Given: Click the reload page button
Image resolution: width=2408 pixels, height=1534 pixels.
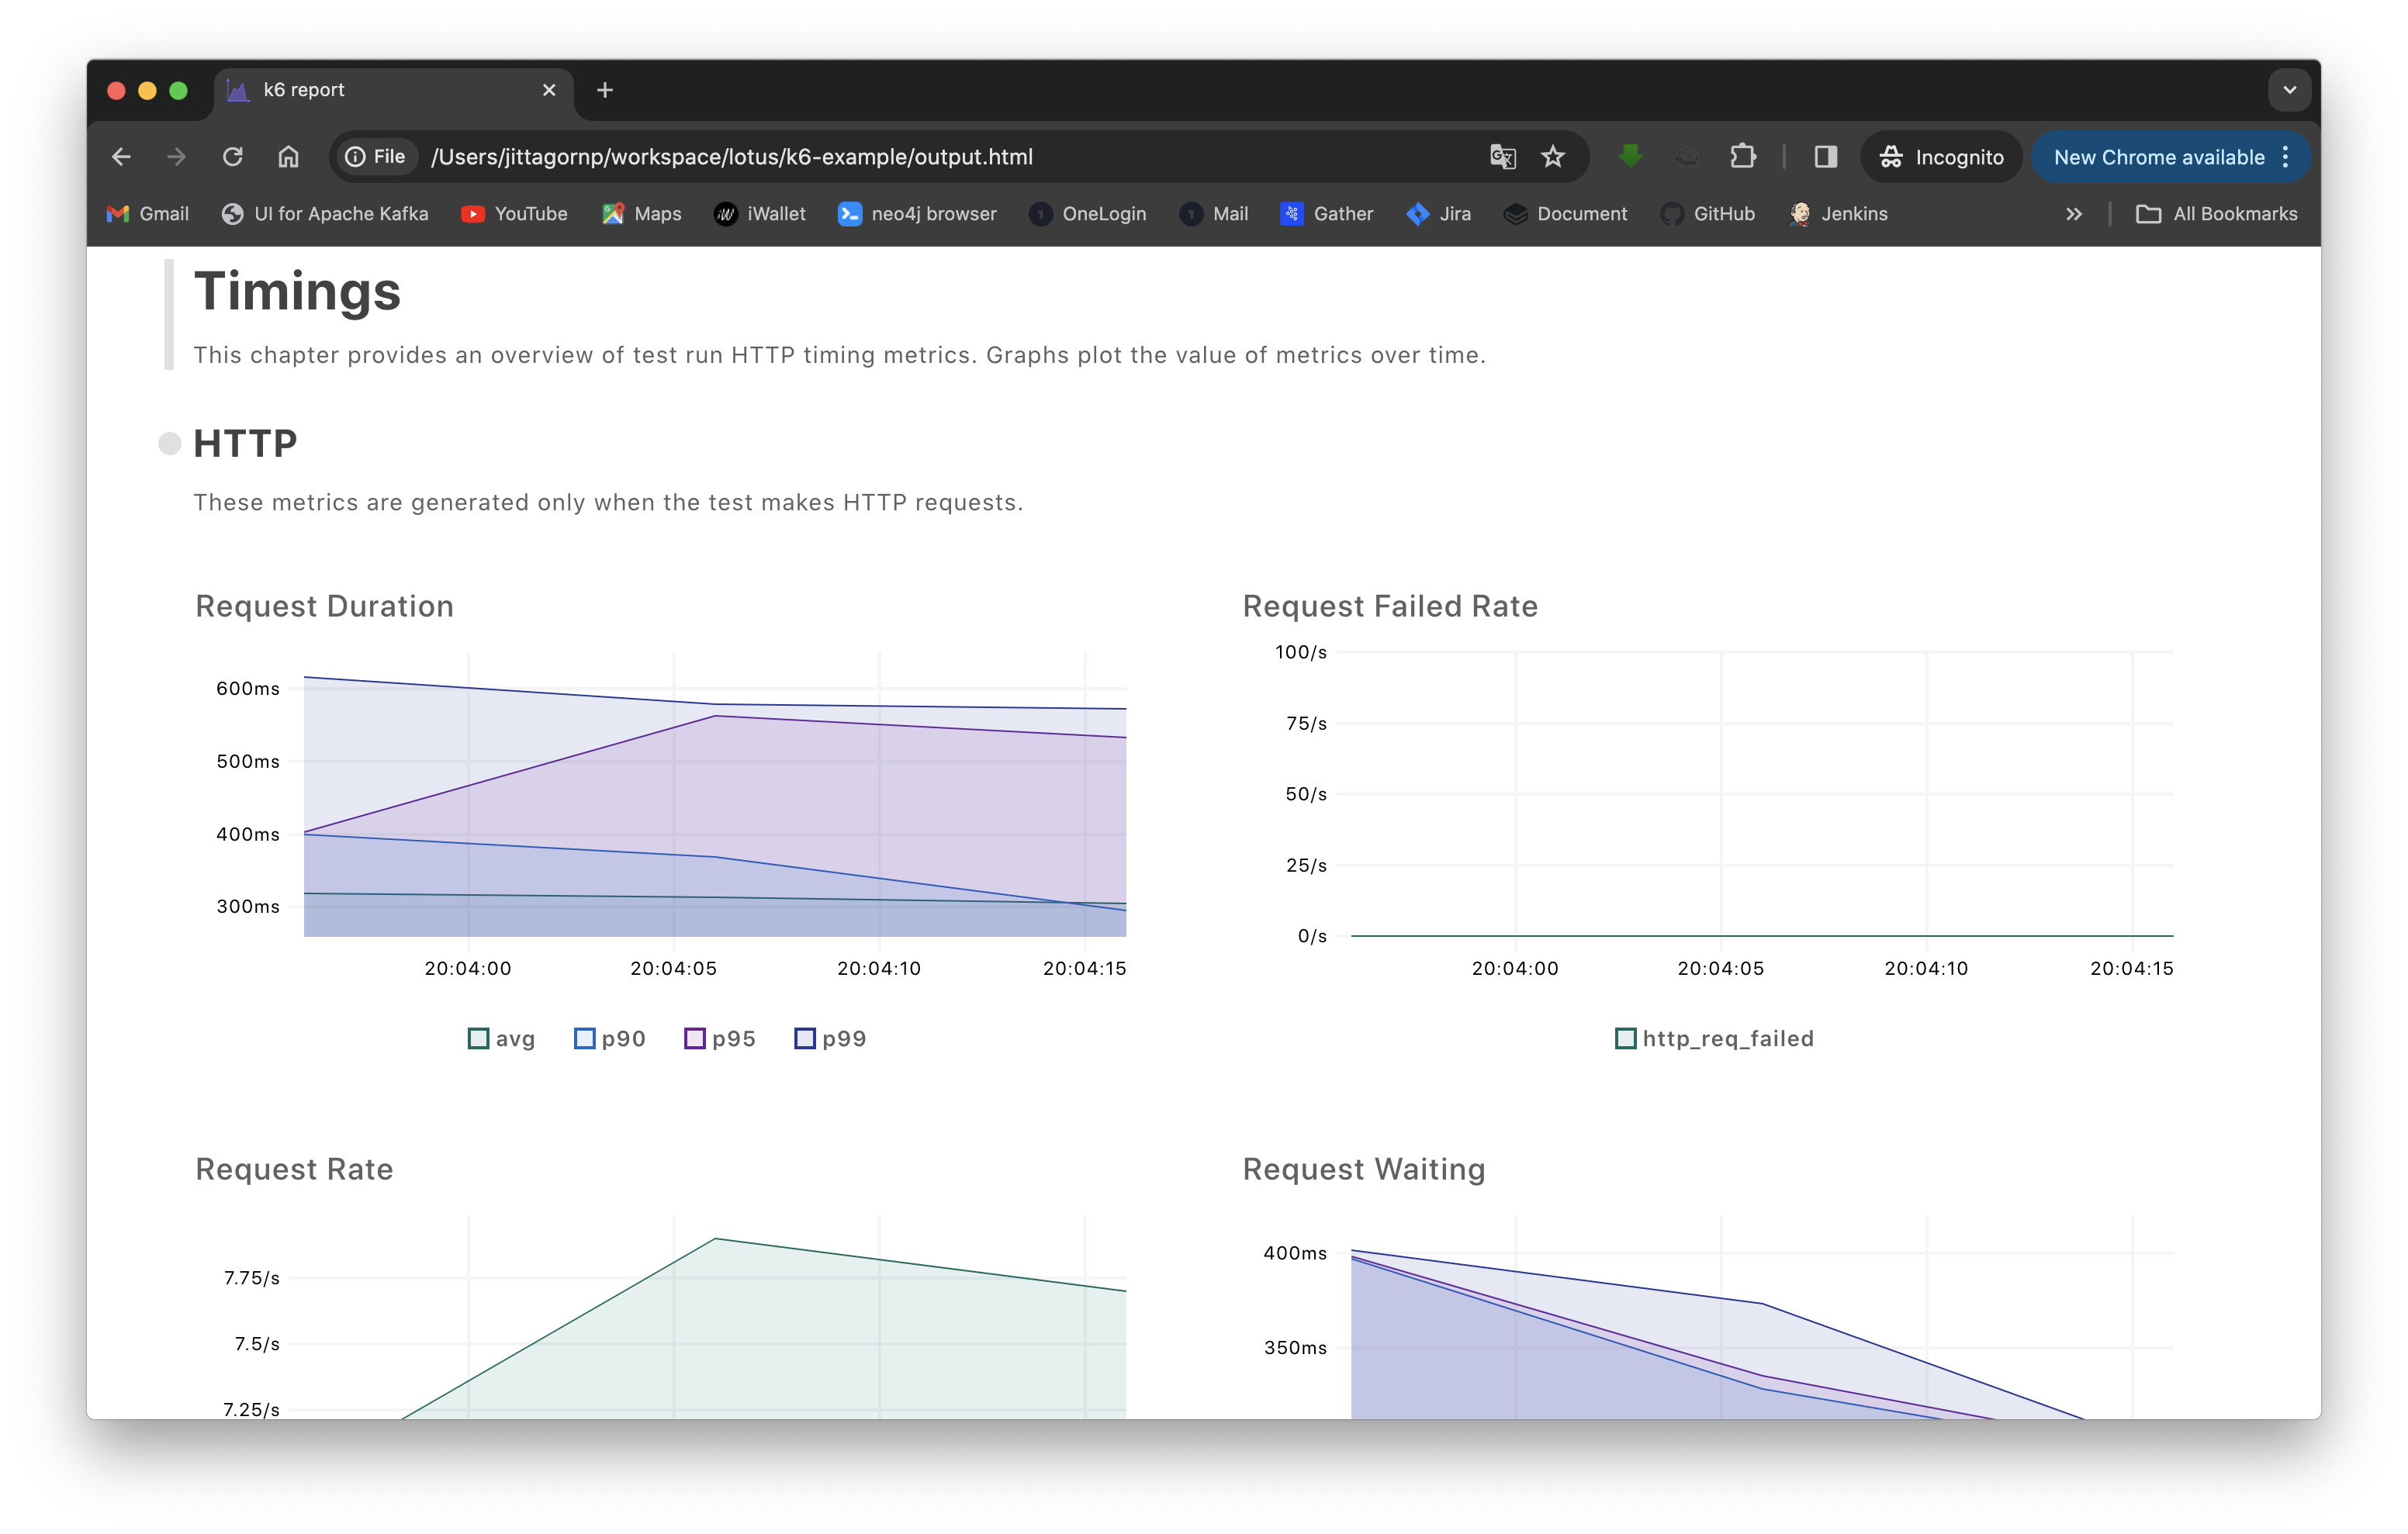Looking at the screenshot, I should point(234,156).
